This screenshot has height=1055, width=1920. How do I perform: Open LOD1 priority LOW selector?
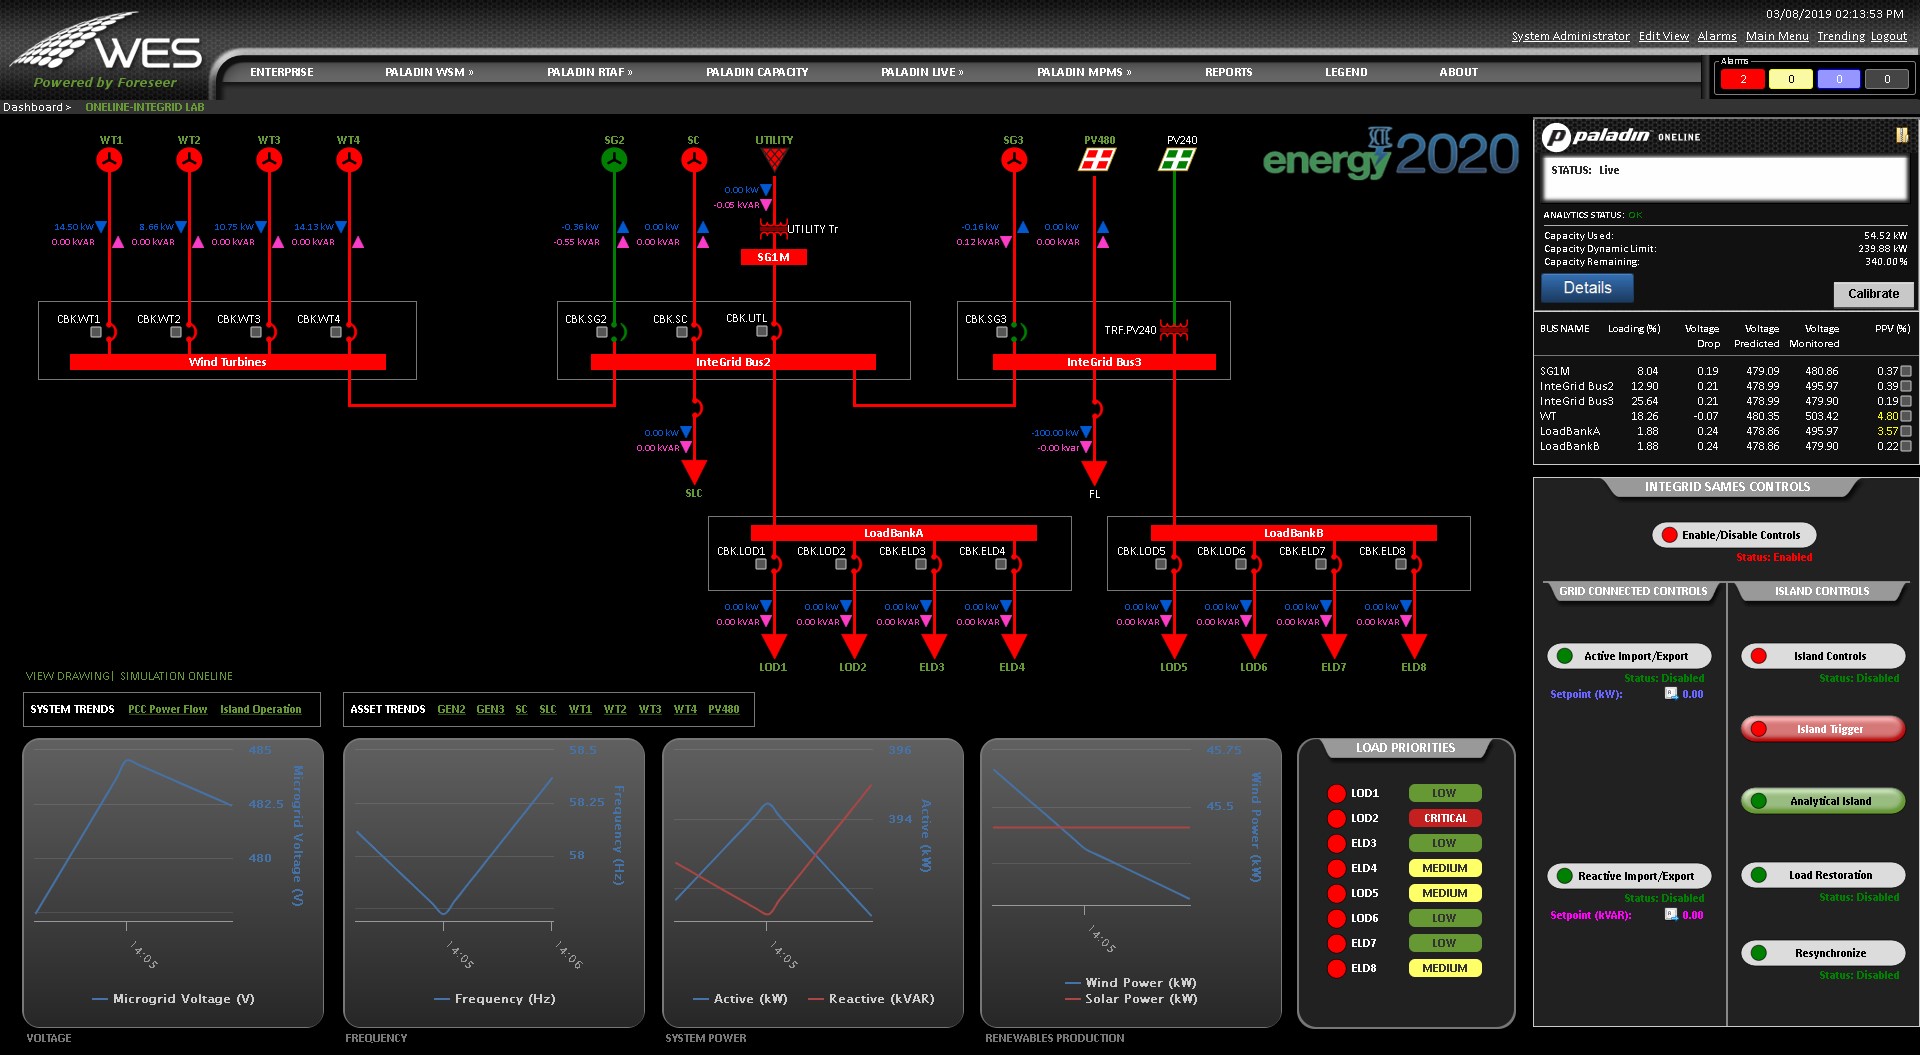tap(1445, 793)
